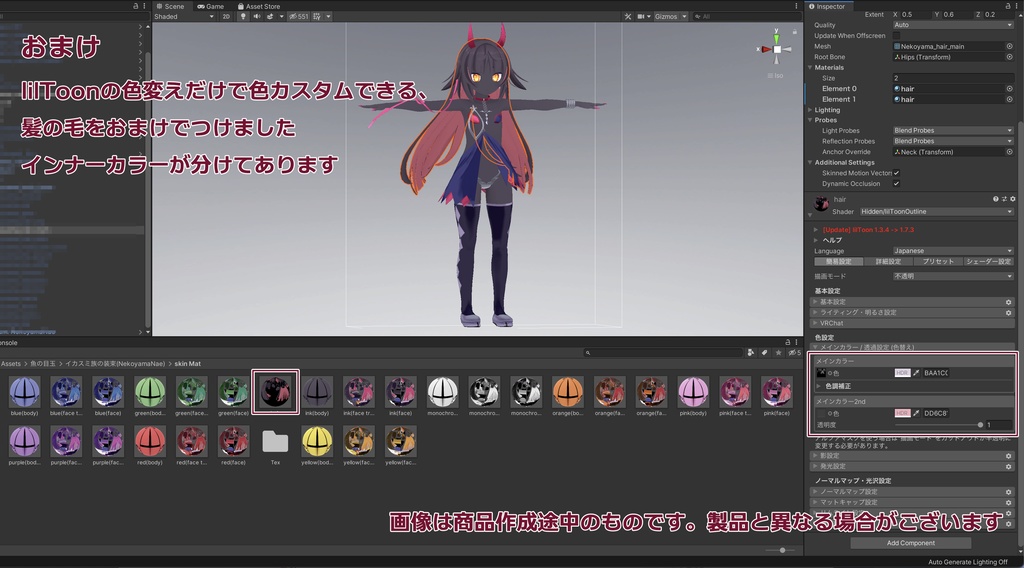Expand the ライティング・明るさ設定 foldout

pos(815,313)
